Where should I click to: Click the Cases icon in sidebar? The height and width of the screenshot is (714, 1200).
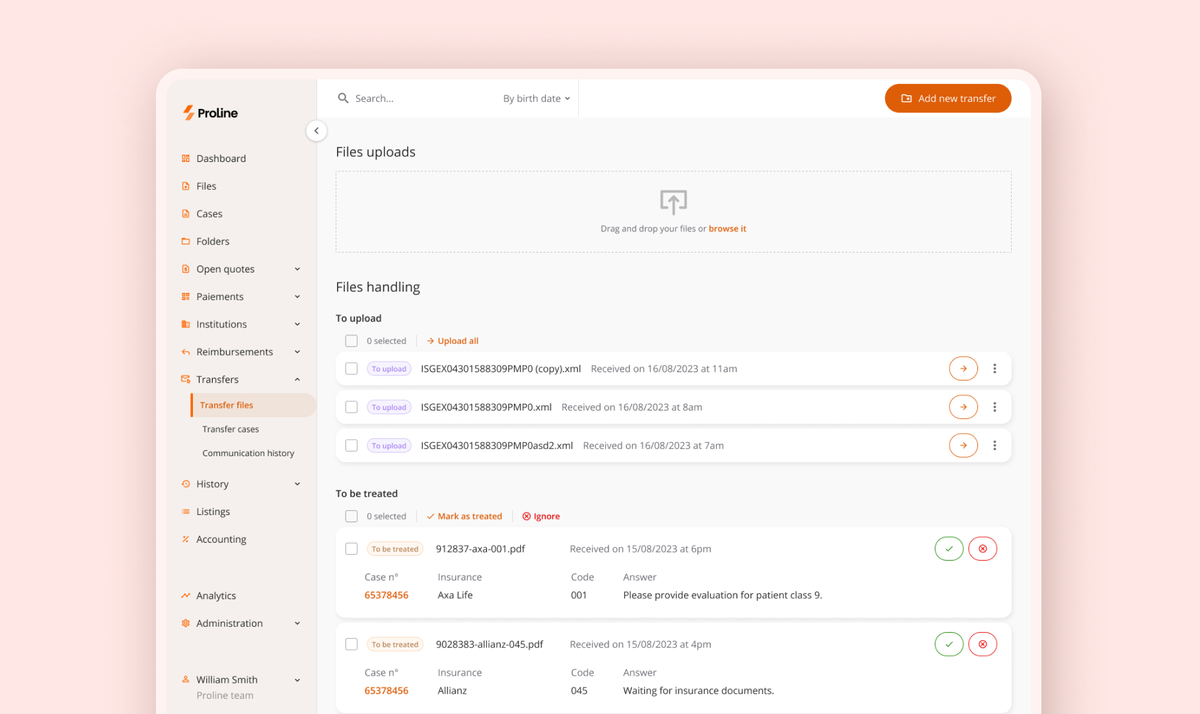(185, 213)
